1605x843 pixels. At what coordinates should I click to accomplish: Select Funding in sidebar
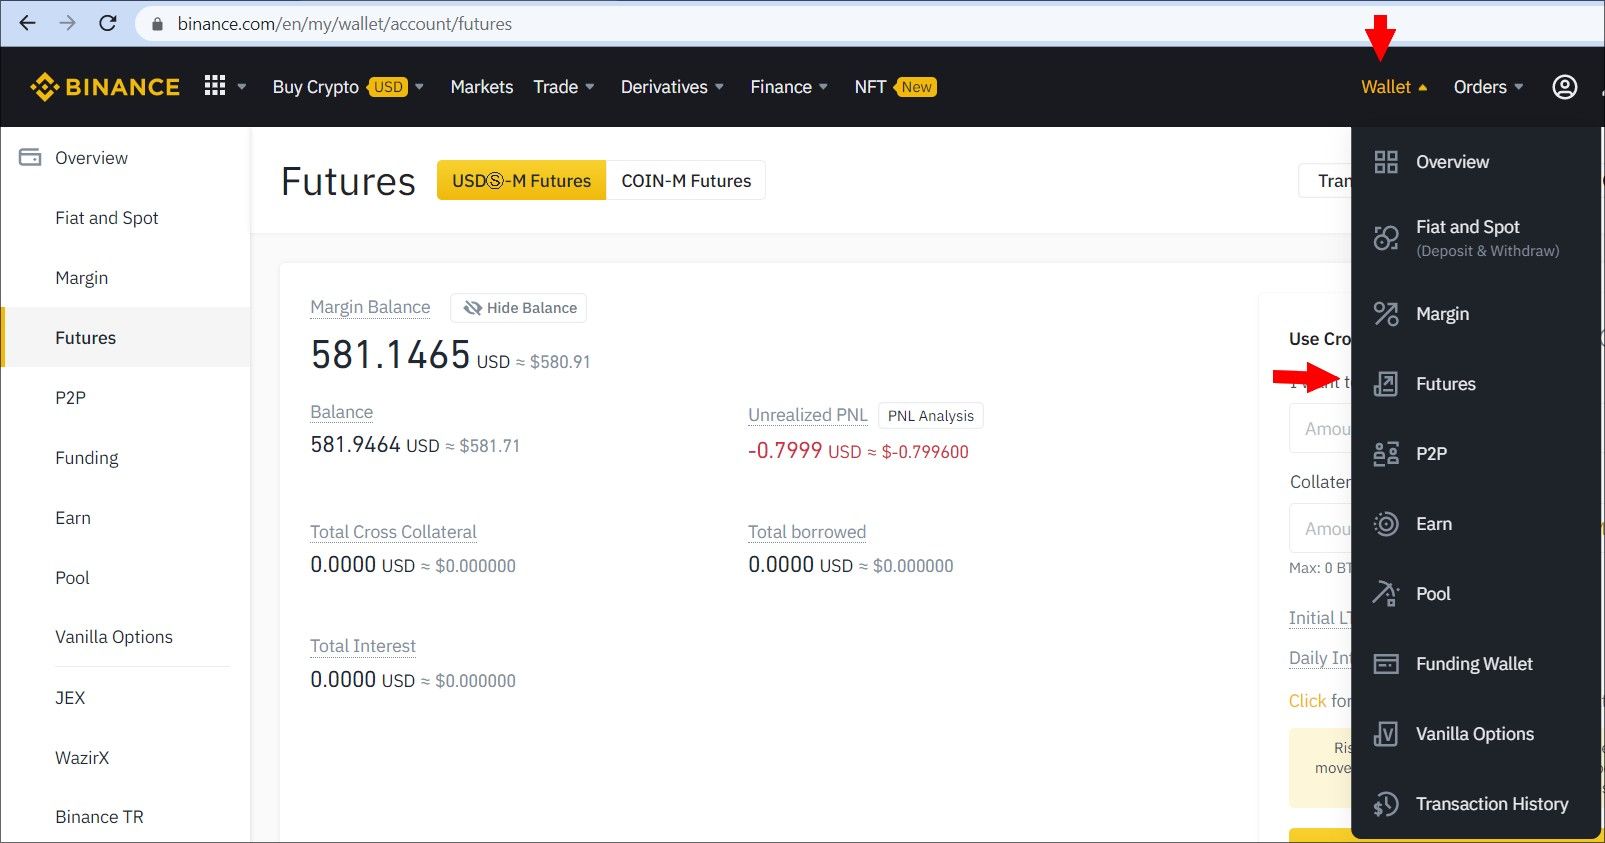[87, 458]
